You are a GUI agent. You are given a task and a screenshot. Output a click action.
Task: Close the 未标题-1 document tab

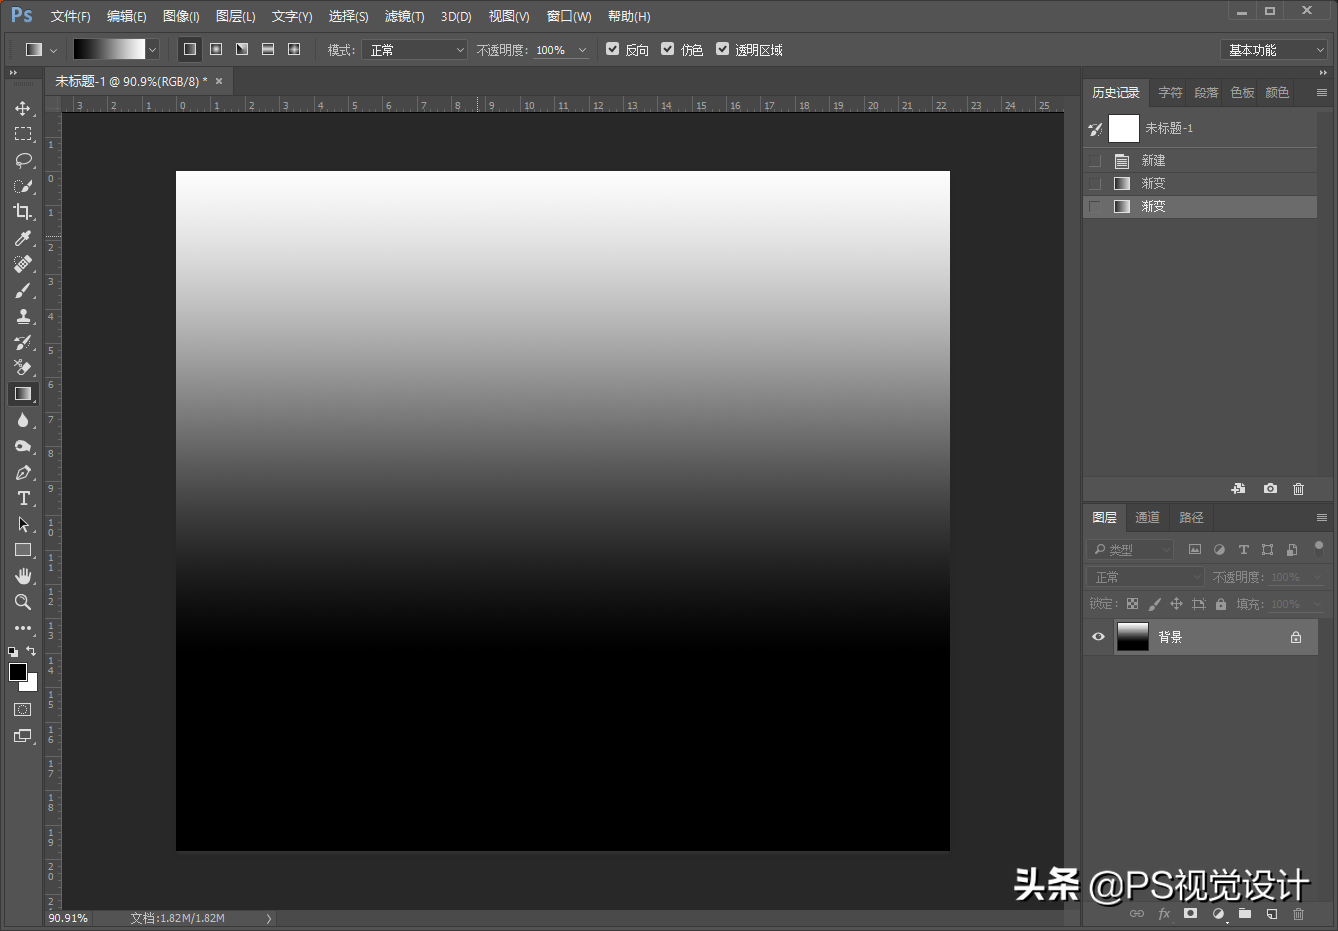coord(219,81)
